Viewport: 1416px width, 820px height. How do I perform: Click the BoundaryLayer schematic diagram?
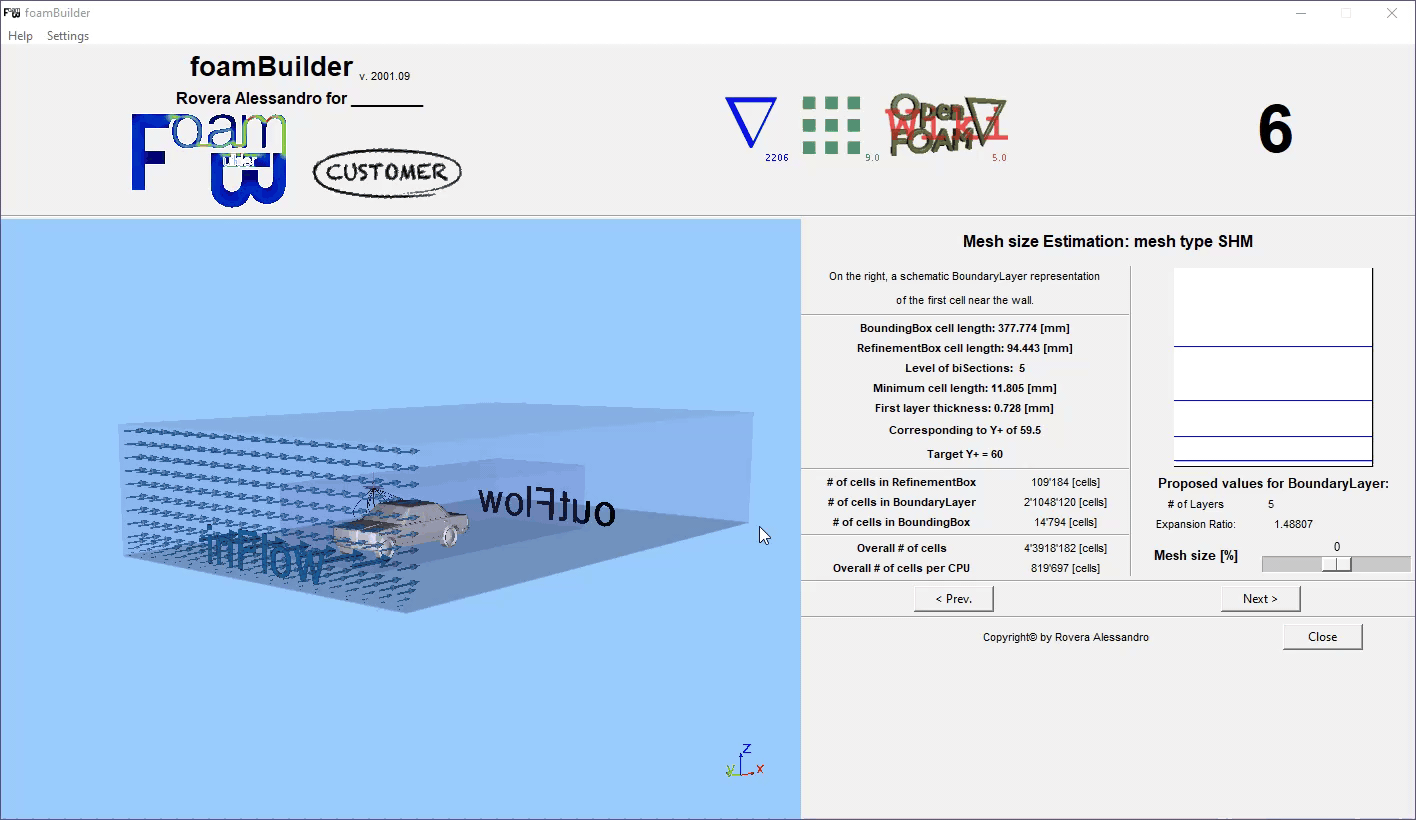(x=1273, y=367)
